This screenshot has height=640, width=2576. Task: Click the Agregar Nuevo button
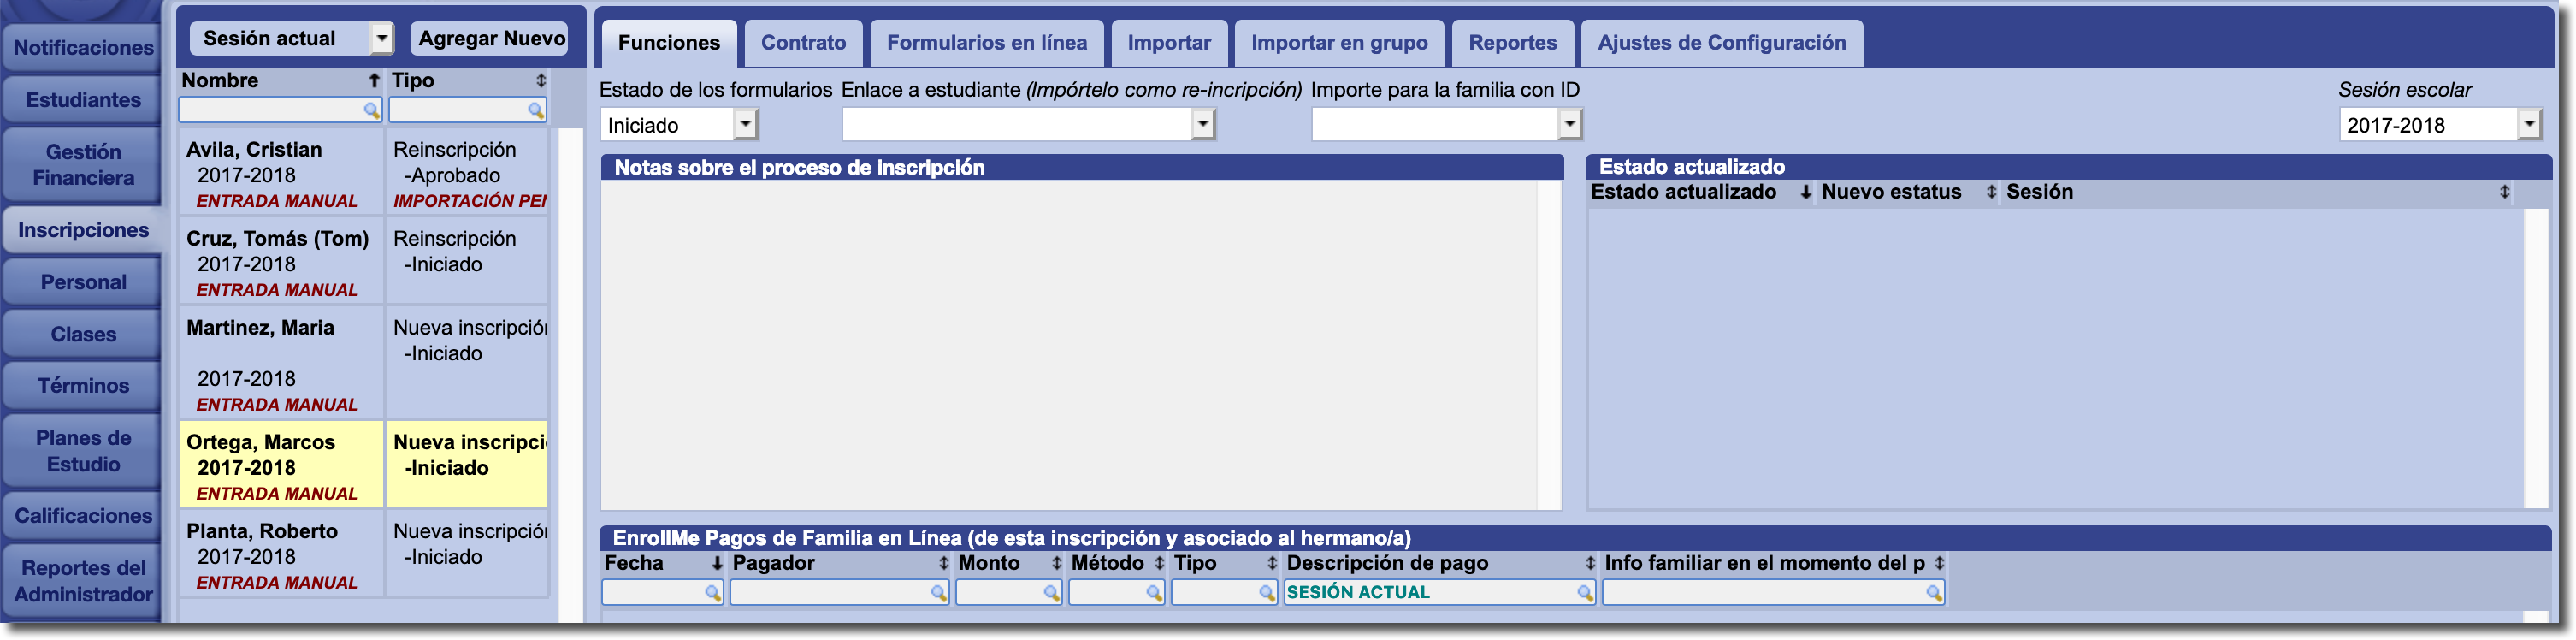(x=491, y=39)
